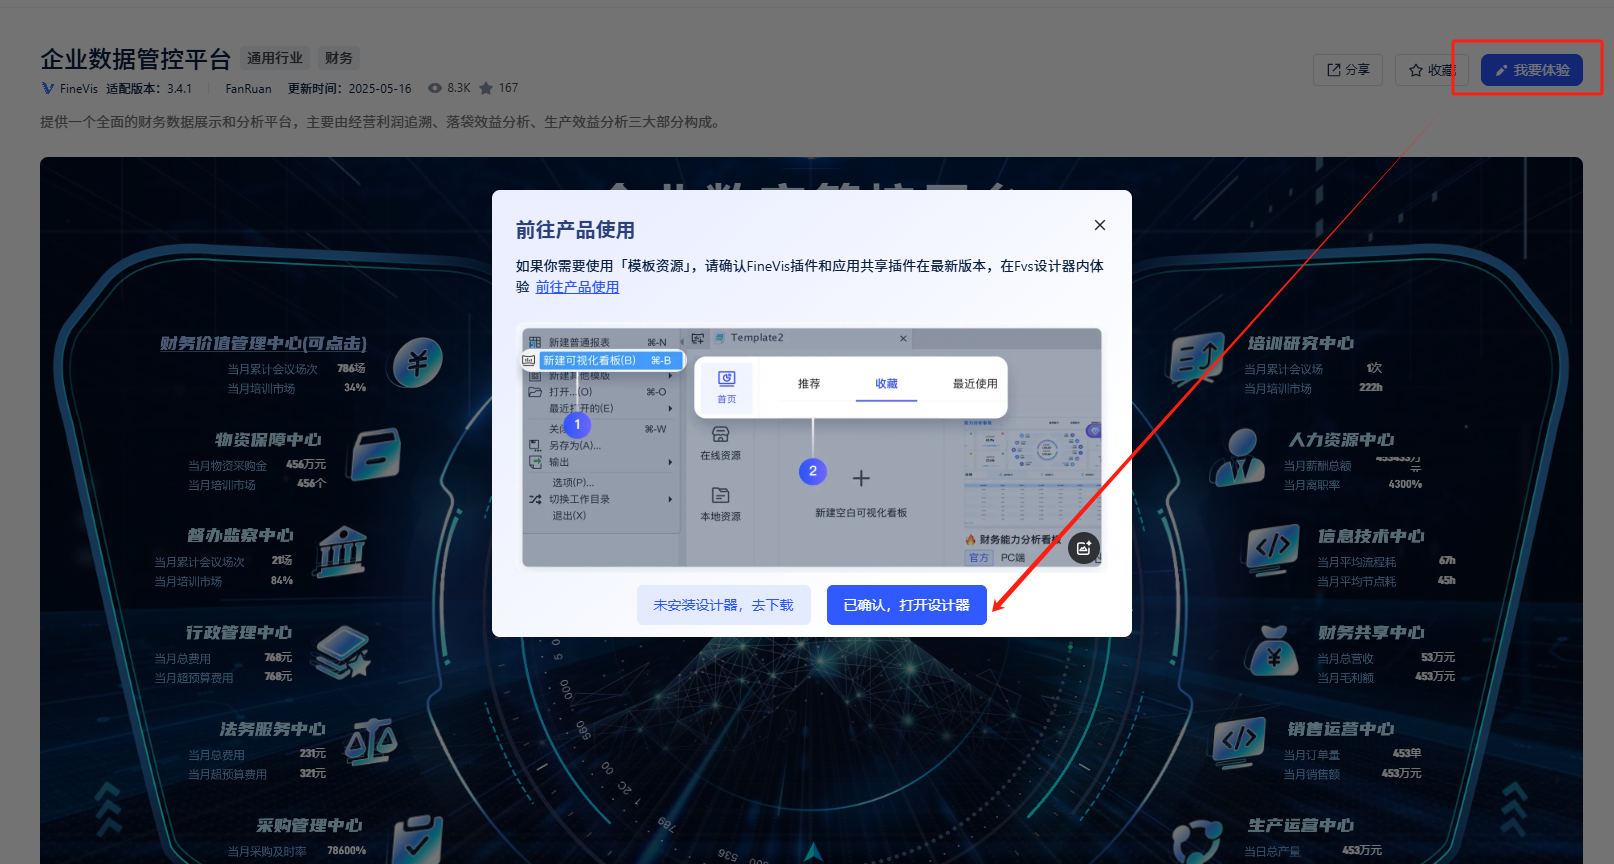The width and height of the screenshot is (1614, 864).
Task: Click the star rating icon
Action: pos(486,88)
